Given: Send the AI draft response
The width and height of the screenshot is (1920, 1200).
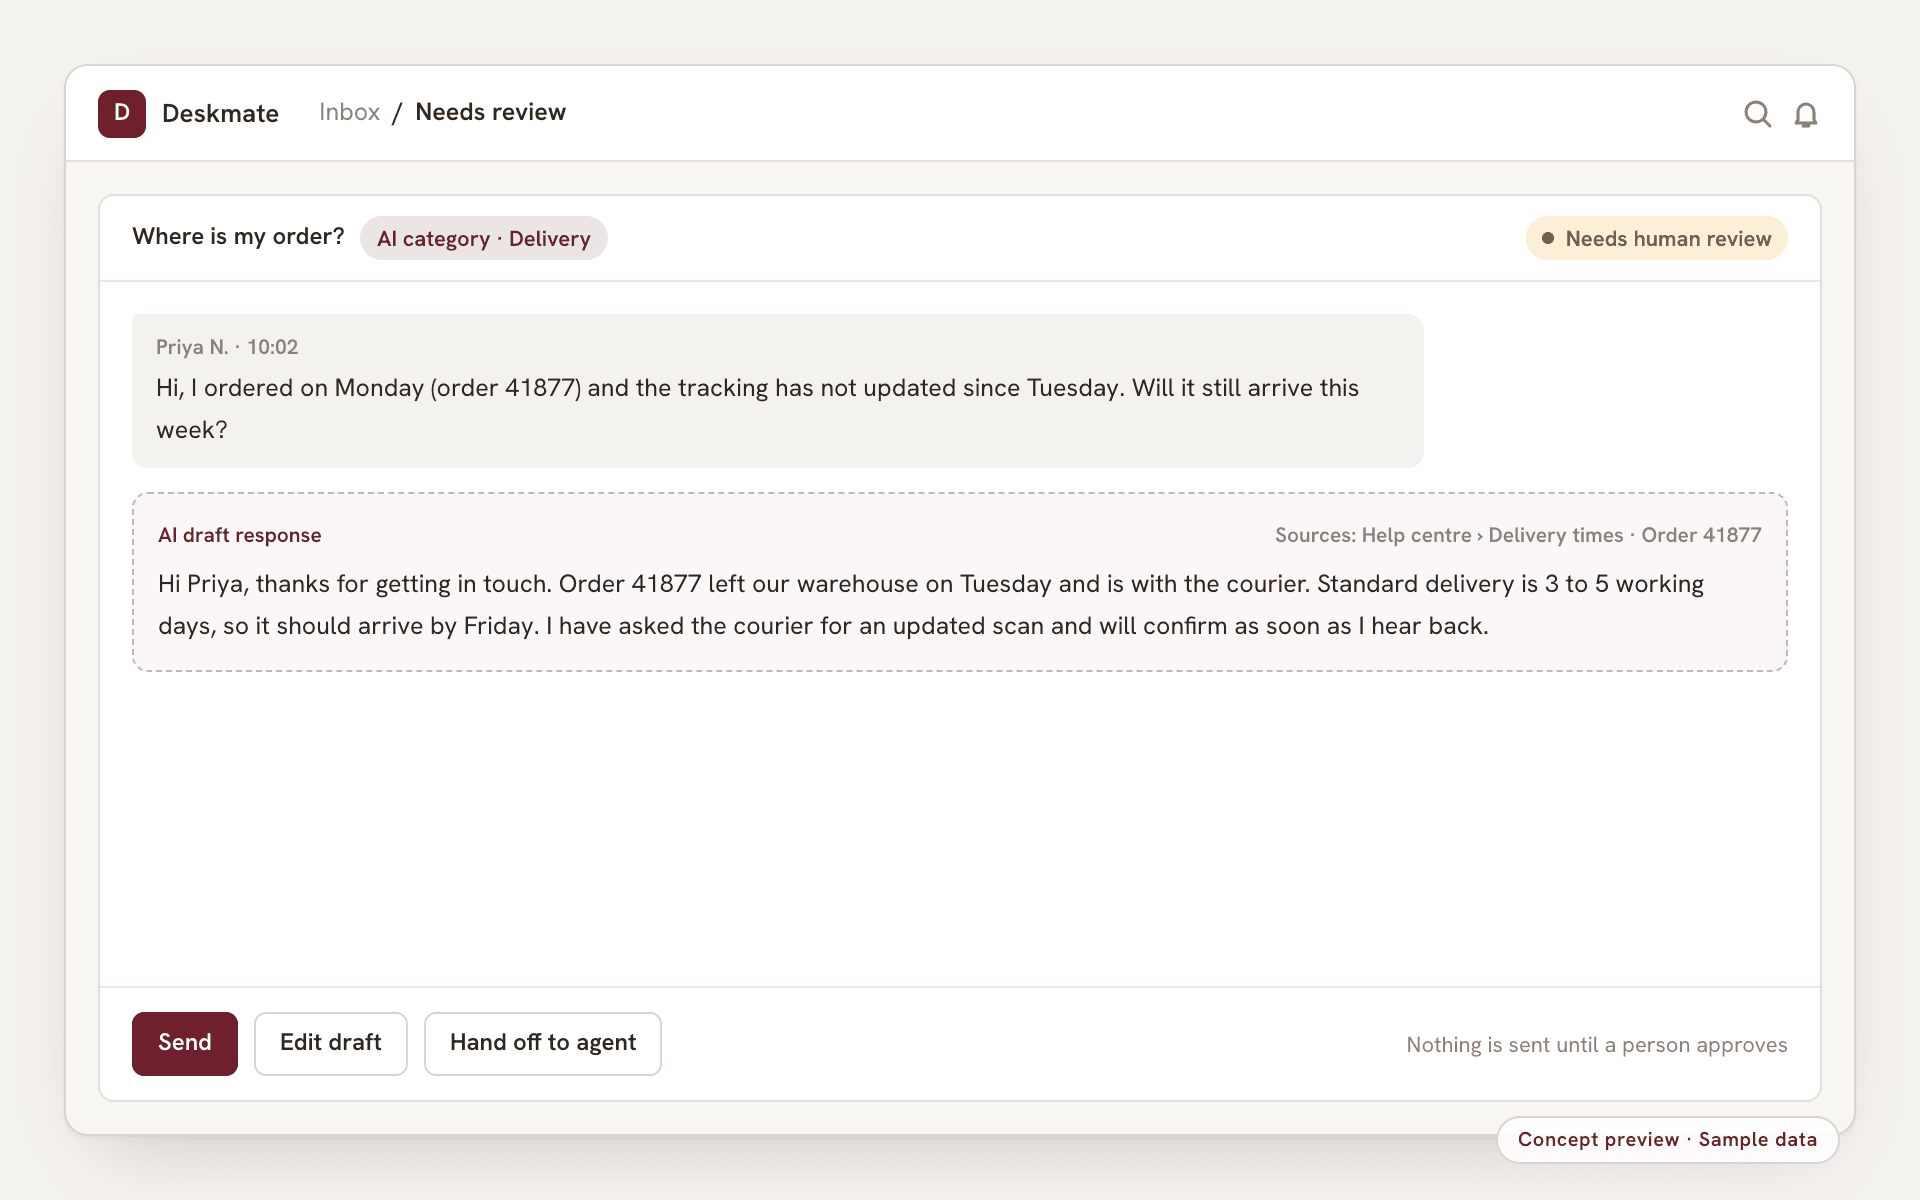Looking at the screenshot, I should tap(185, 1043).
